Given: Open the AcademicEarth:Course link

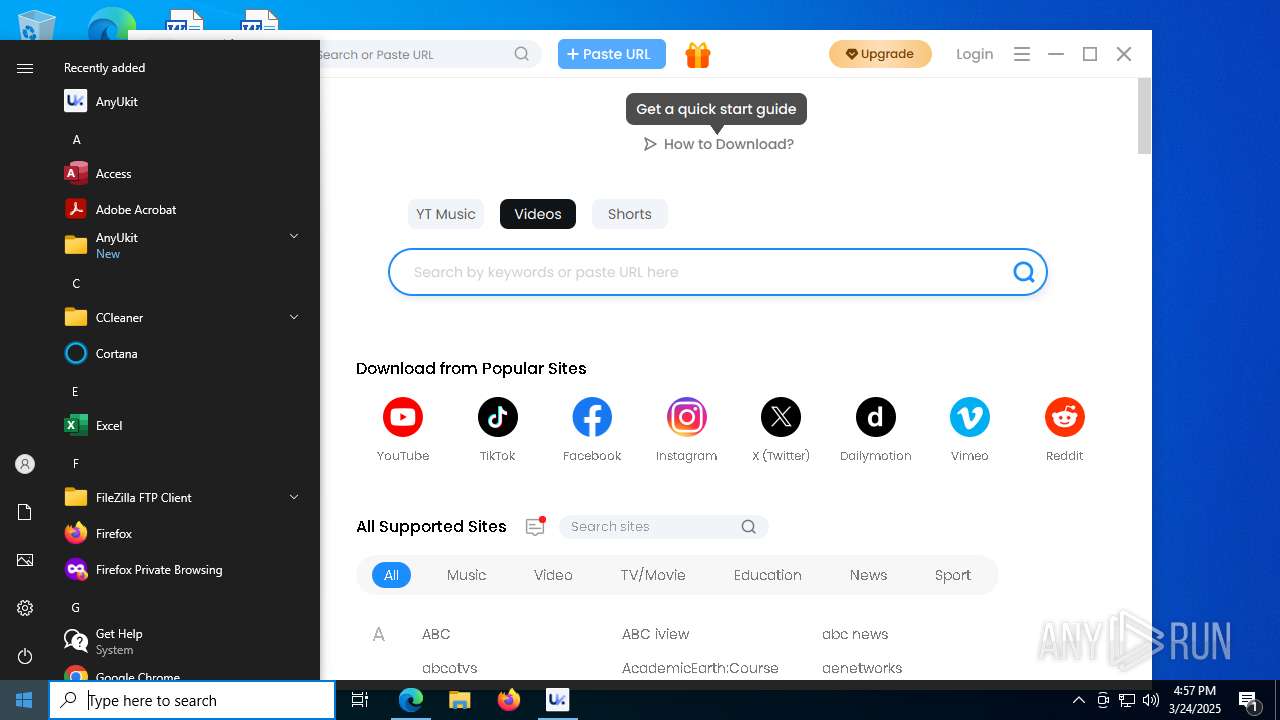Looking at the screenshot, I should click(x=700, y=668).
